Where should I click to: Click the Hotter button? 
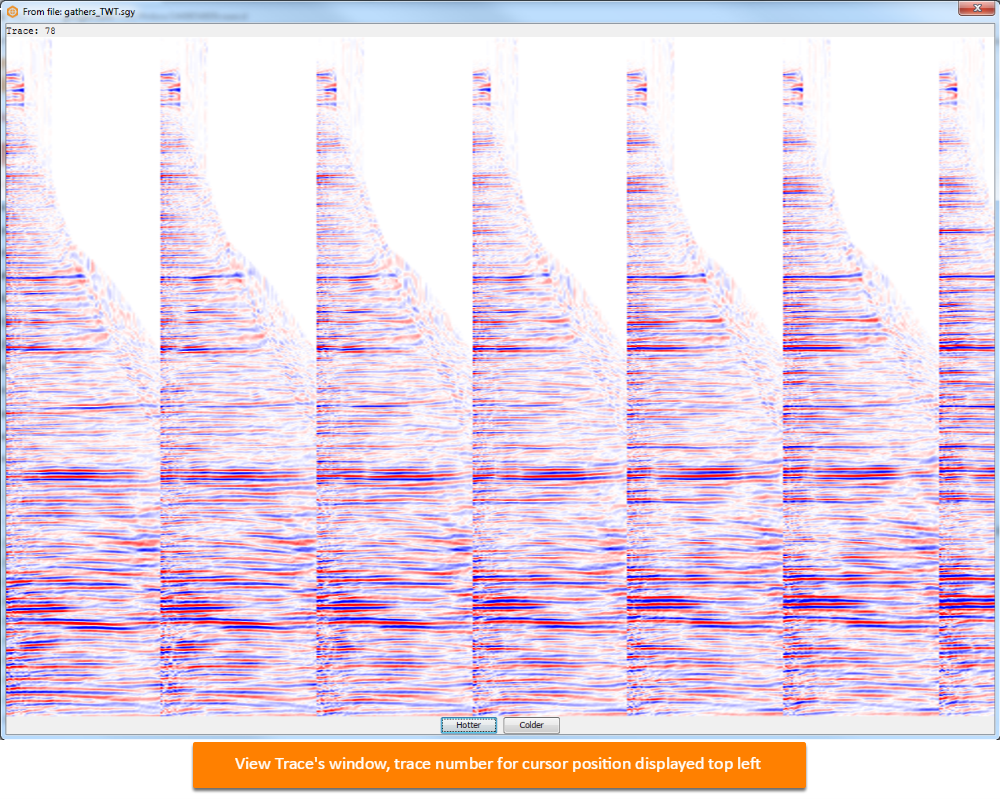point(468,725)
